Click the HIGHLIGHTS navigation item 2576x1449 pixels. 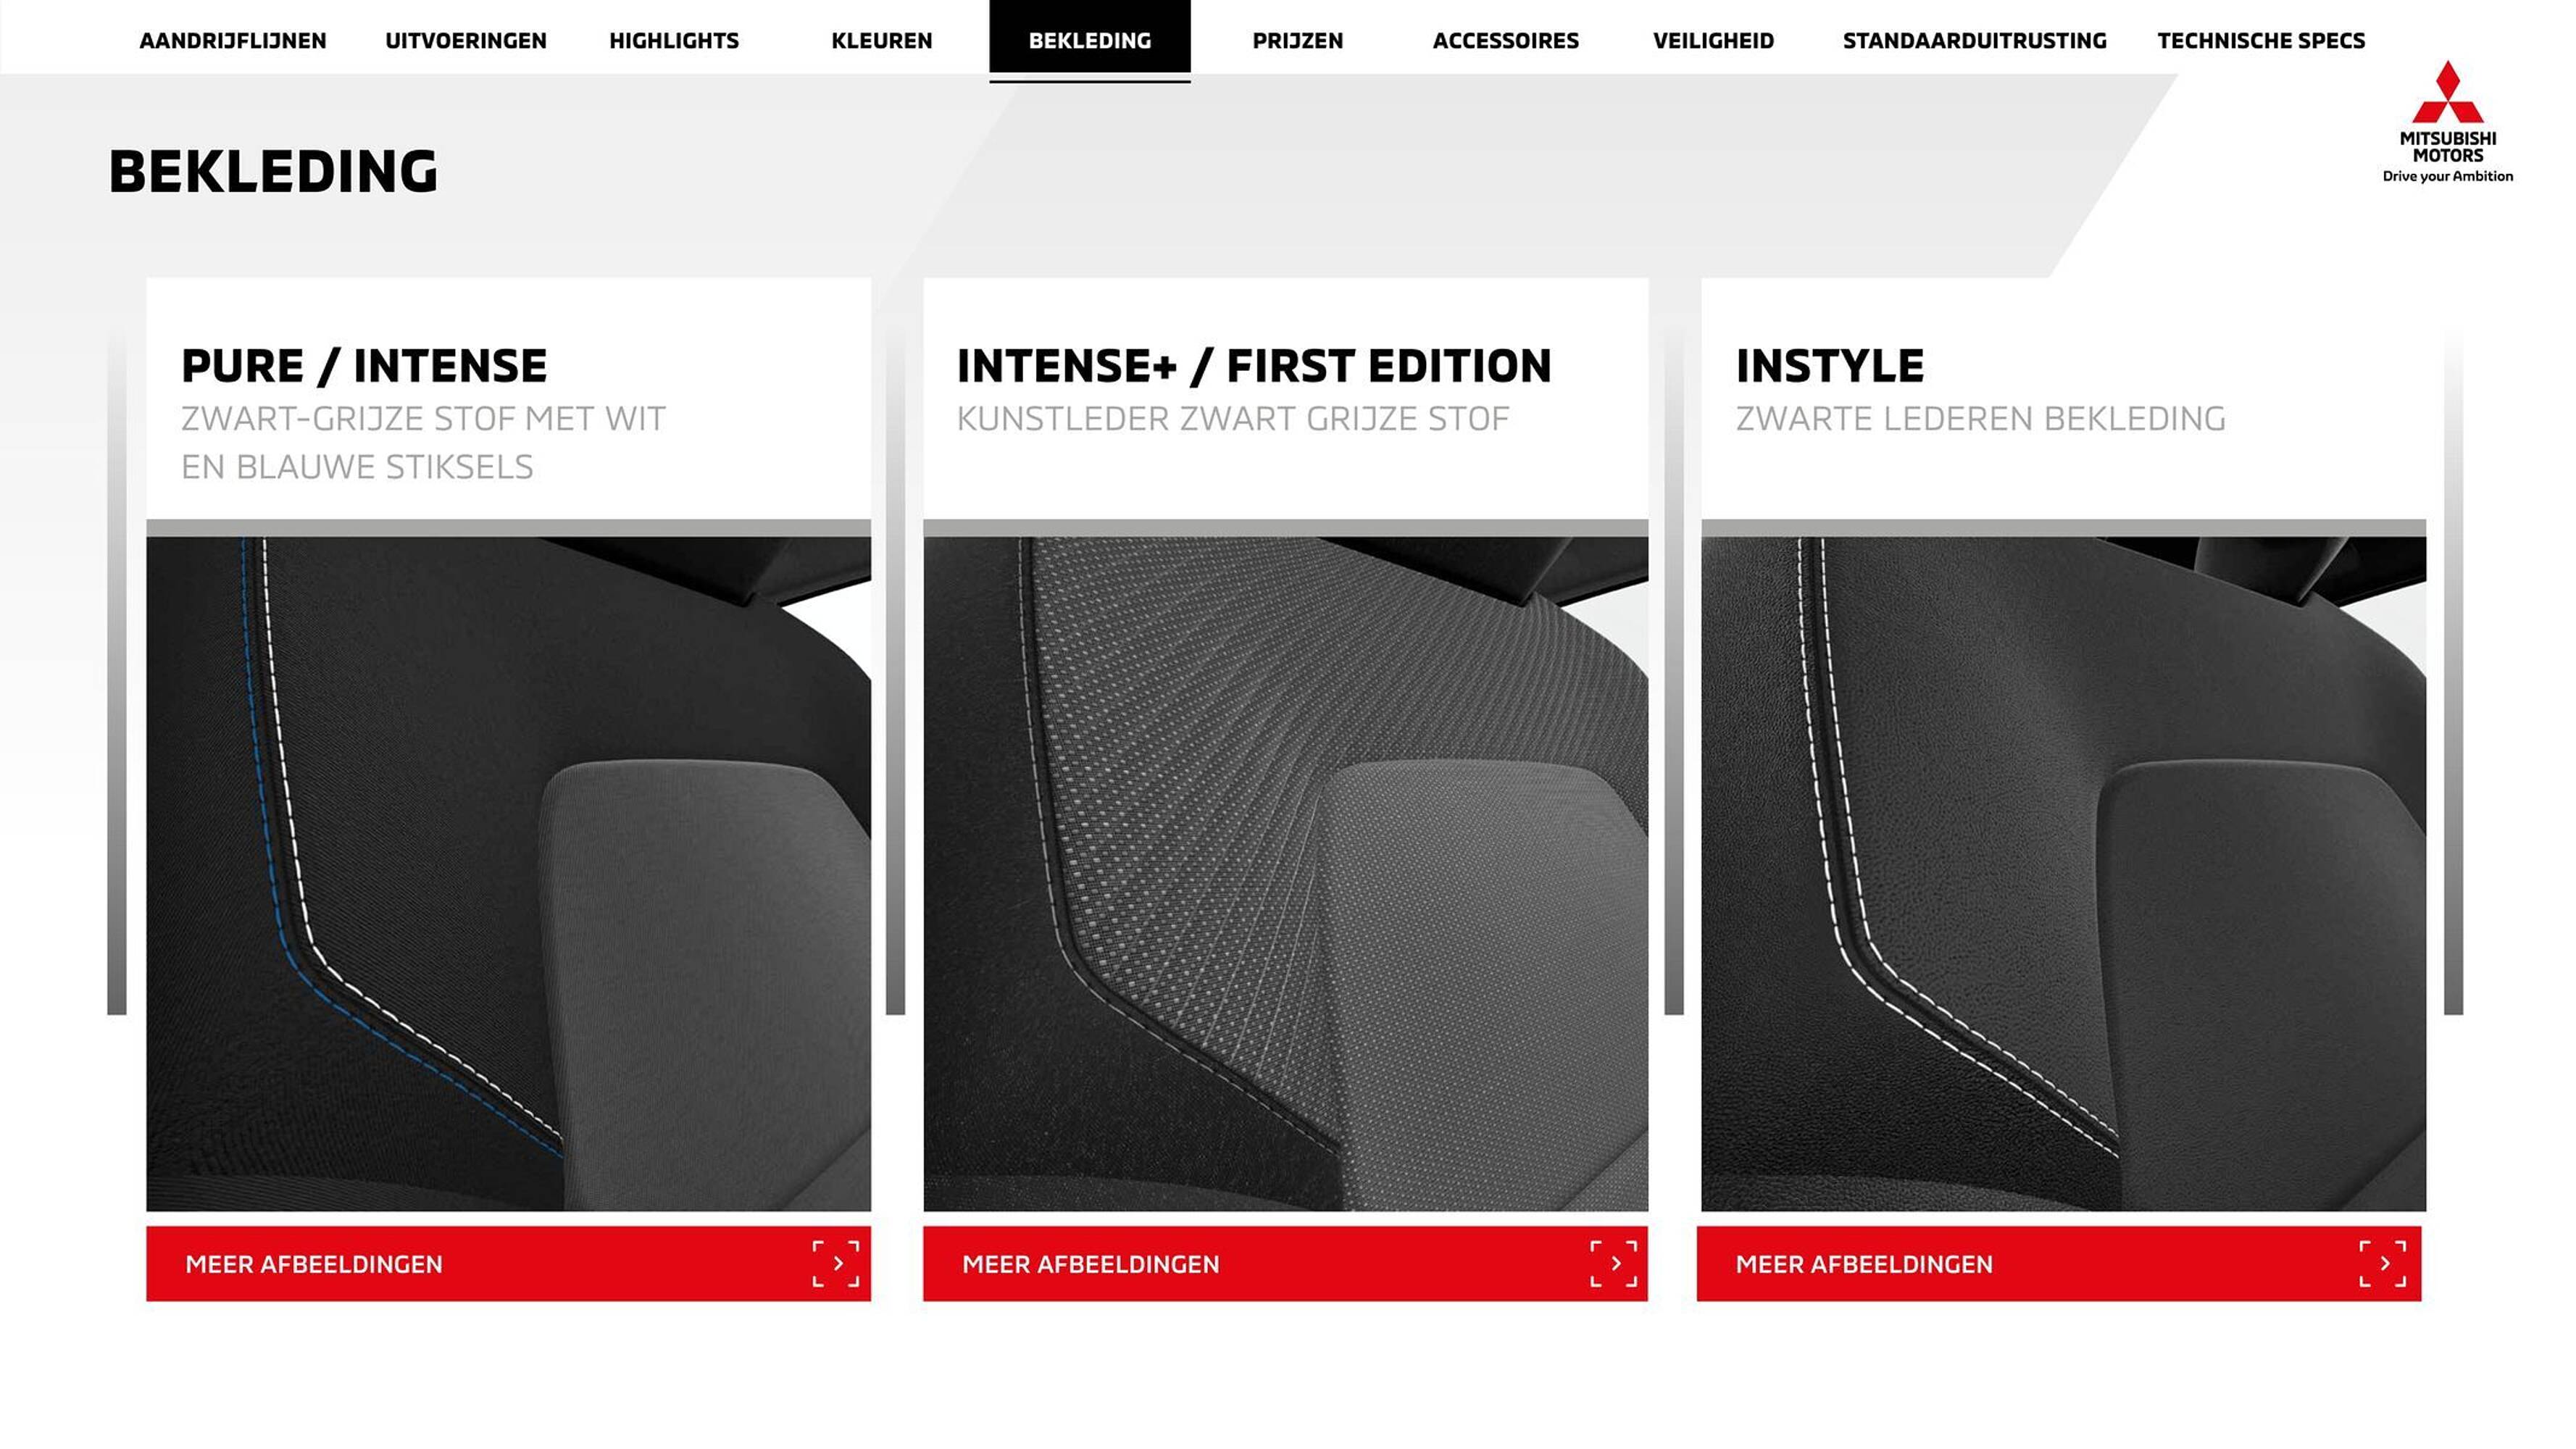click(x=674, y=39)
